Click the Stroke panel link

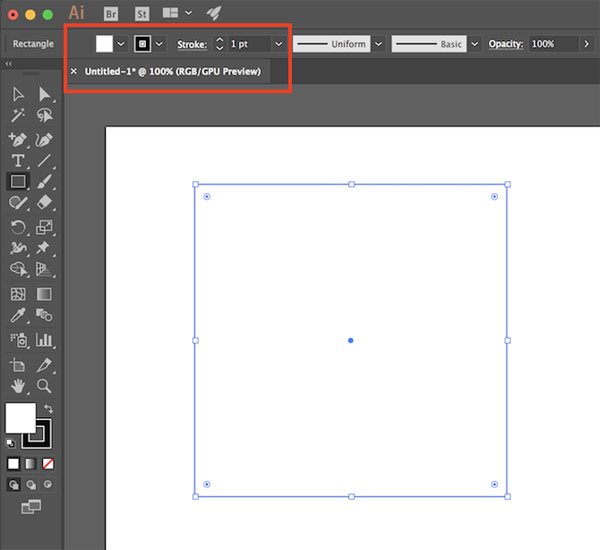pos(191,44)
